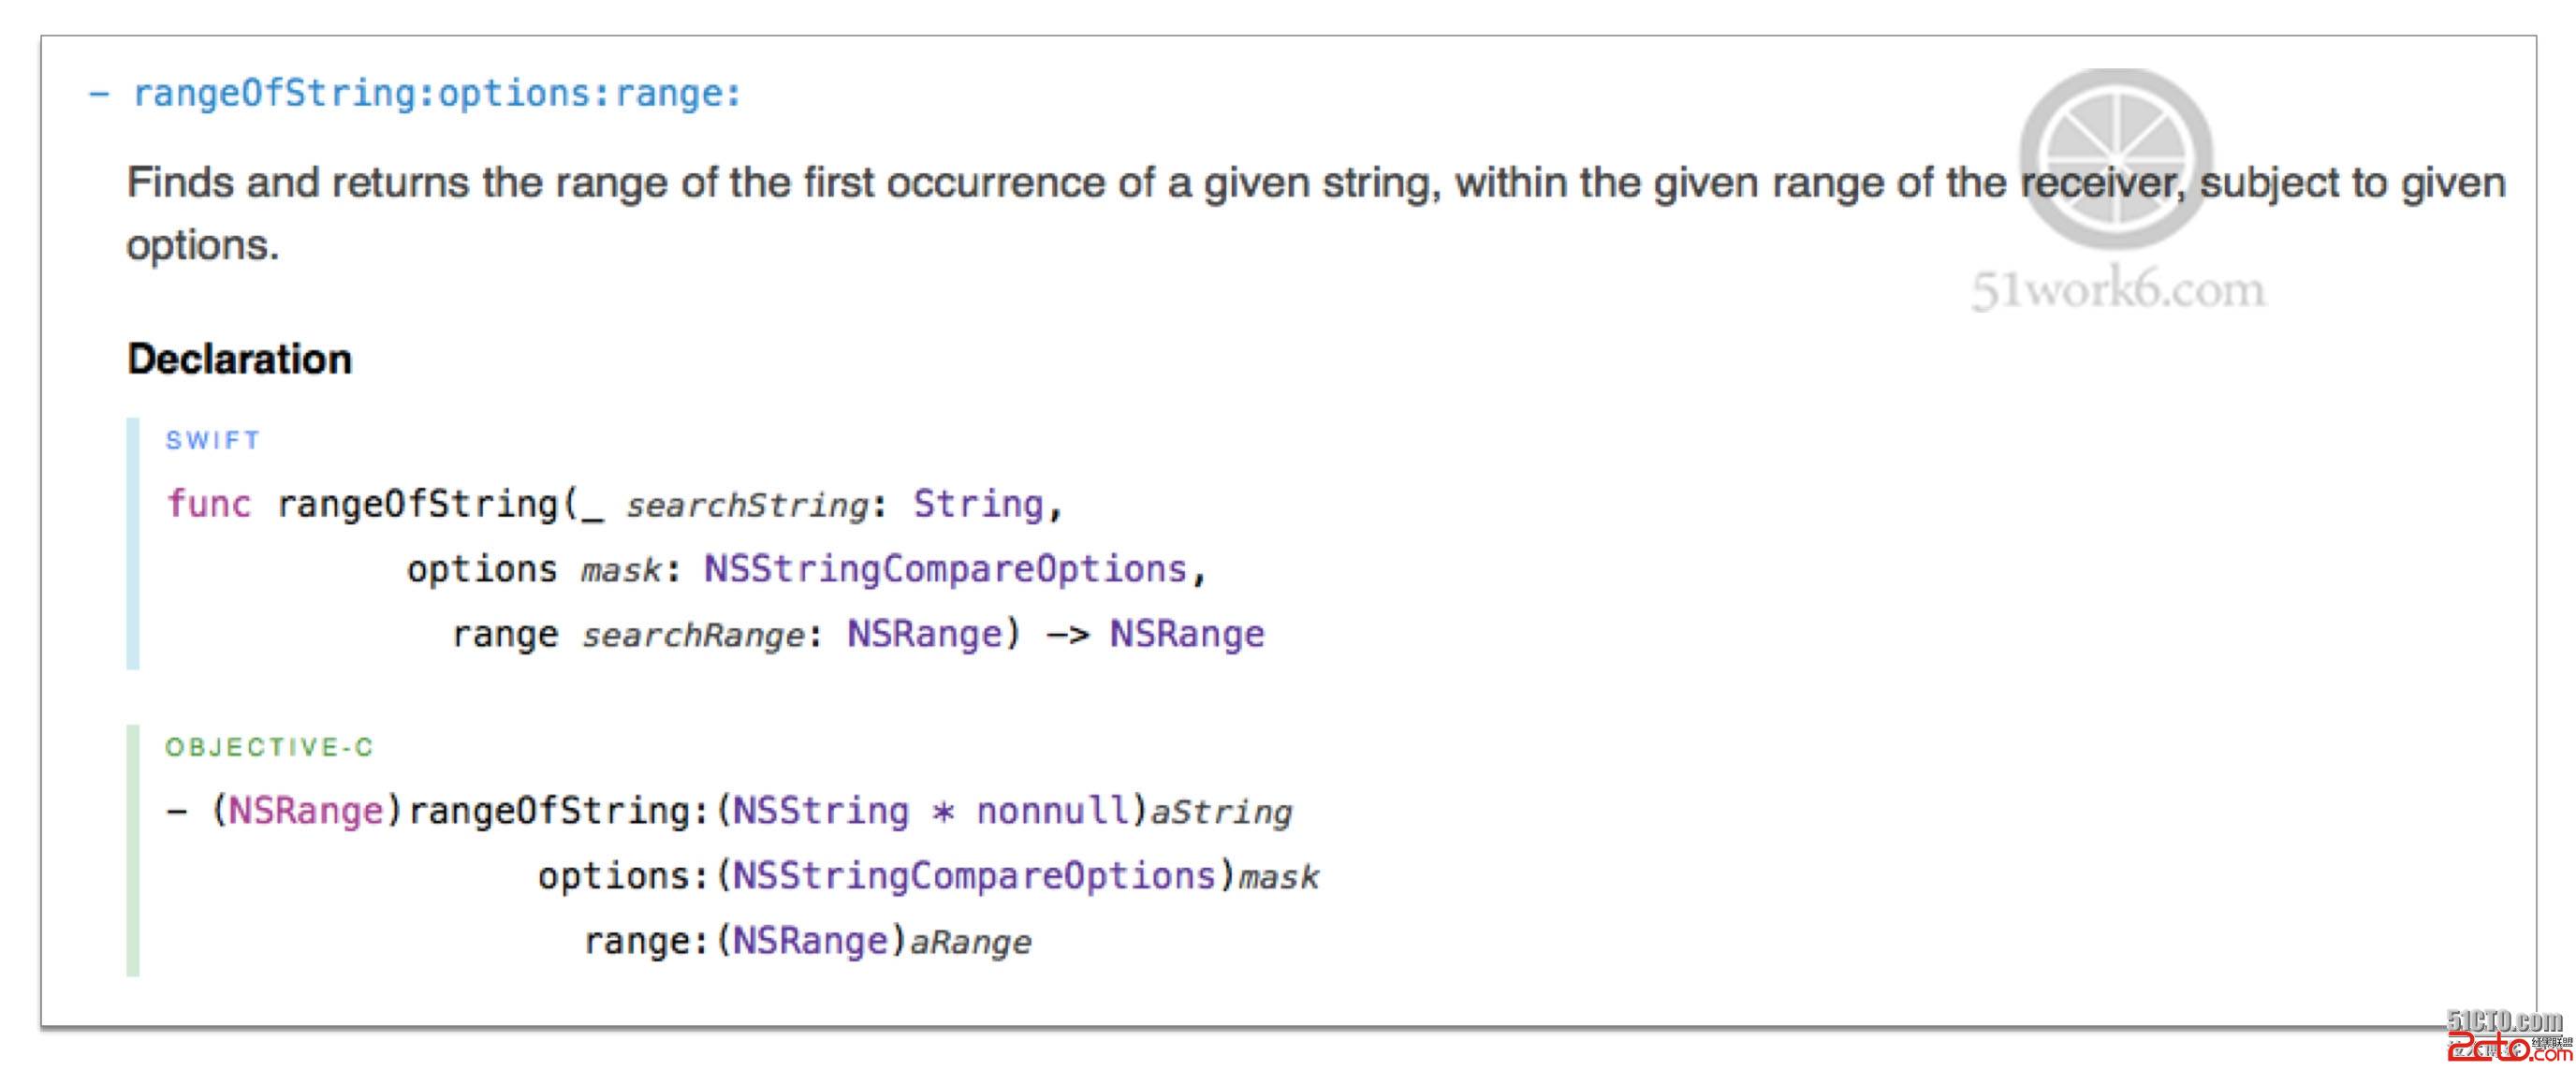This screenshot has width=2576, height=1071.
Task: Click the searchString parameter name
Action: coord(747,505)
